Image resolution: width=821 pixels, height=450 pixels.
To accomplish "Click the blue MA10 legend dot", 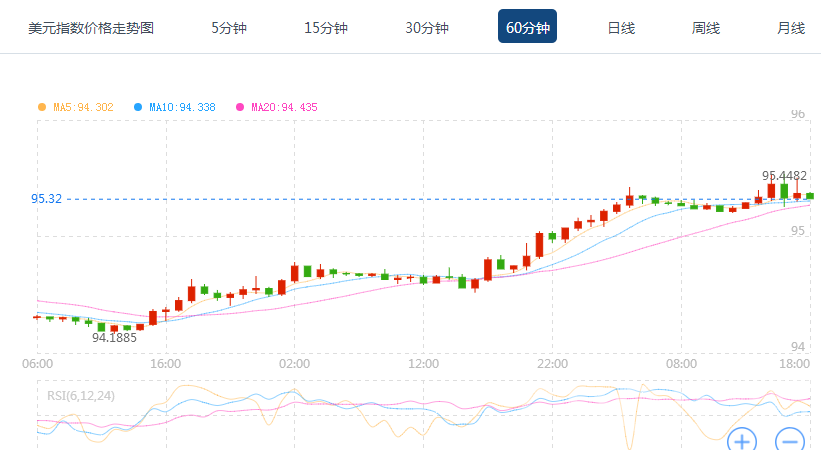I will [x=138, y=107].
